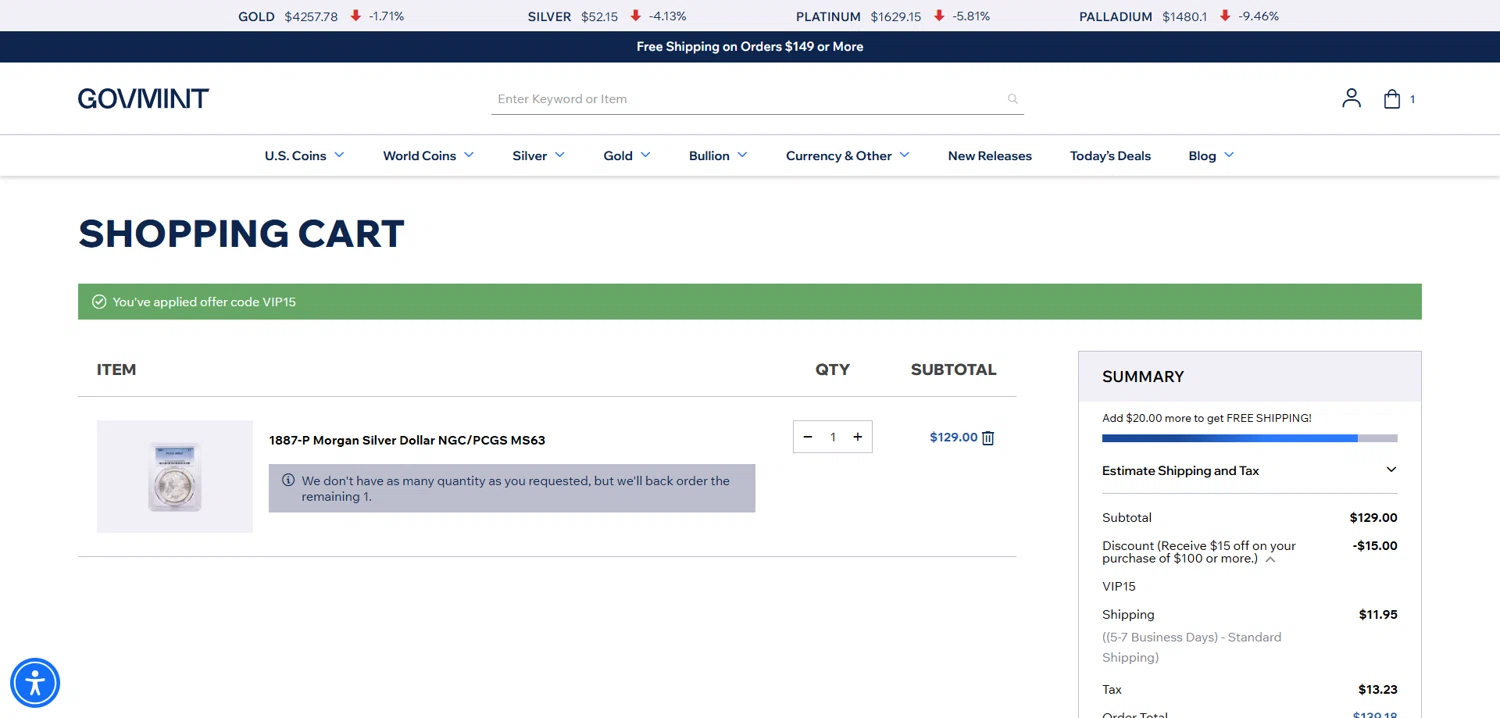The width and height of the screenshot is (1500, 718).
Task: Expand Currency & Other dropdown chevron
Action: click(904, 155)
